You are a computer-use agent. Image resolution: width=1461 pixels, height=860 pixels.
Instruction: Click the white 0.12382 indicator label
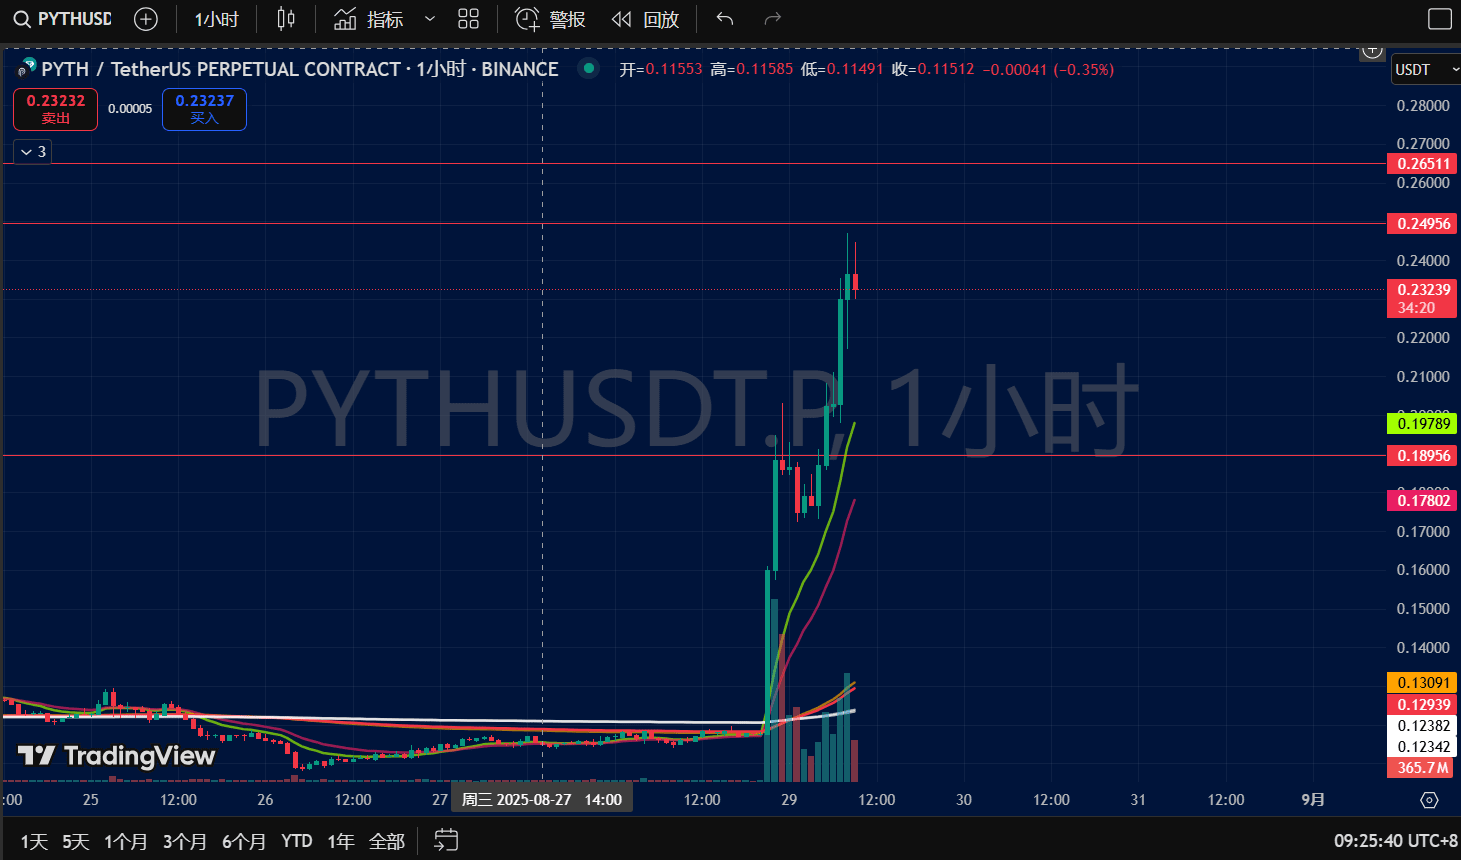[x=1422, y=726]
